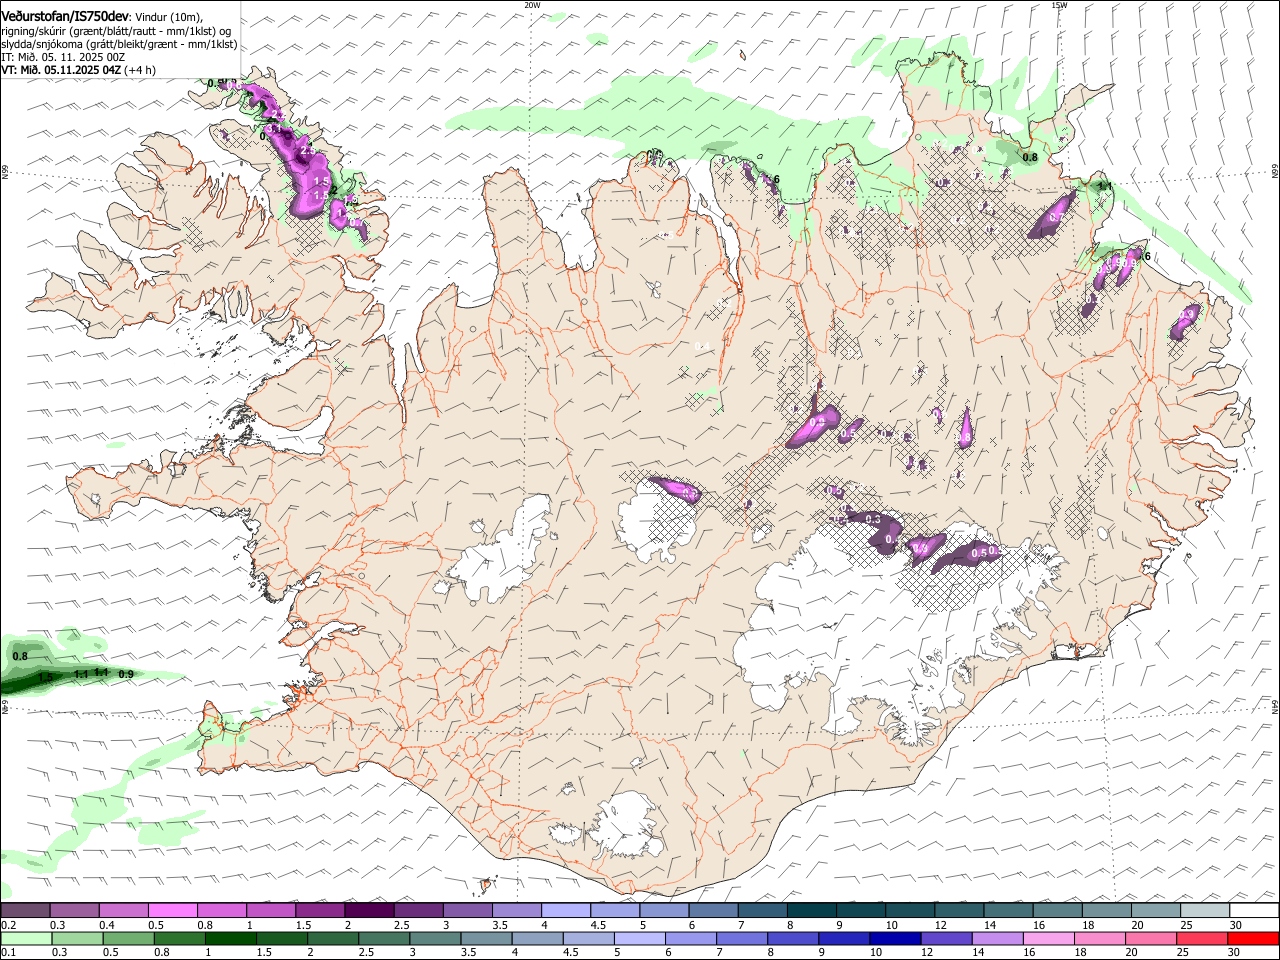Viewport: 1280px width, 960px height.
Task: Click the 0.3 snowfall label northwest of Vatnajökull
Action: (873, 519)
